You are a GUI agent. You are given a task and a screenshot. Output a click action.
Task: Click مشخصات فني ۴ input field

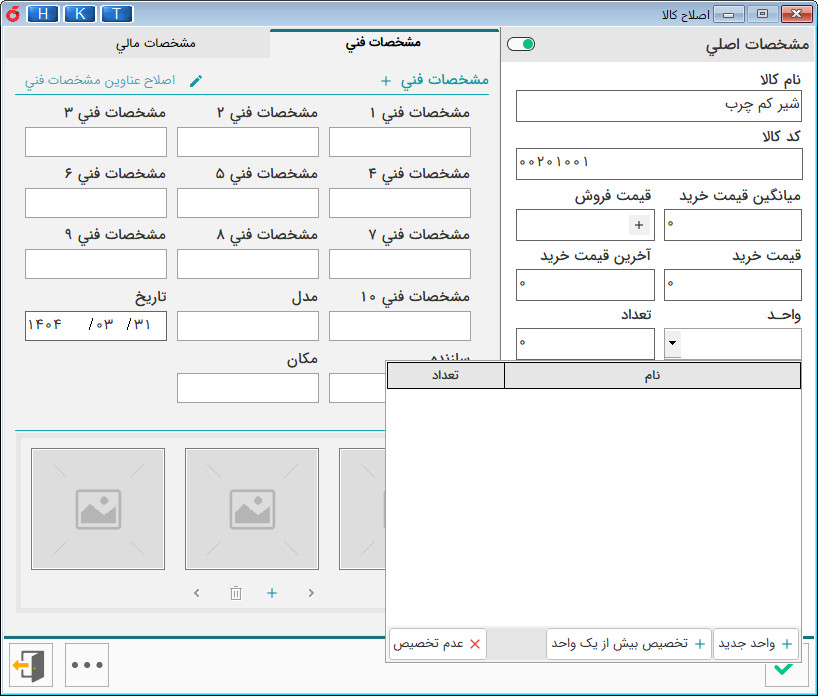pyautogui.click(x=400, y=203)
